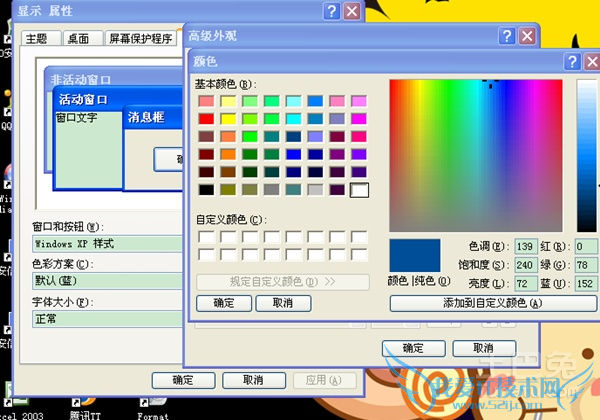The width and height of the screenshot is (600, 420).
Task: Pick the black swatch in basic colors
Action: click(x=206, y=189)
